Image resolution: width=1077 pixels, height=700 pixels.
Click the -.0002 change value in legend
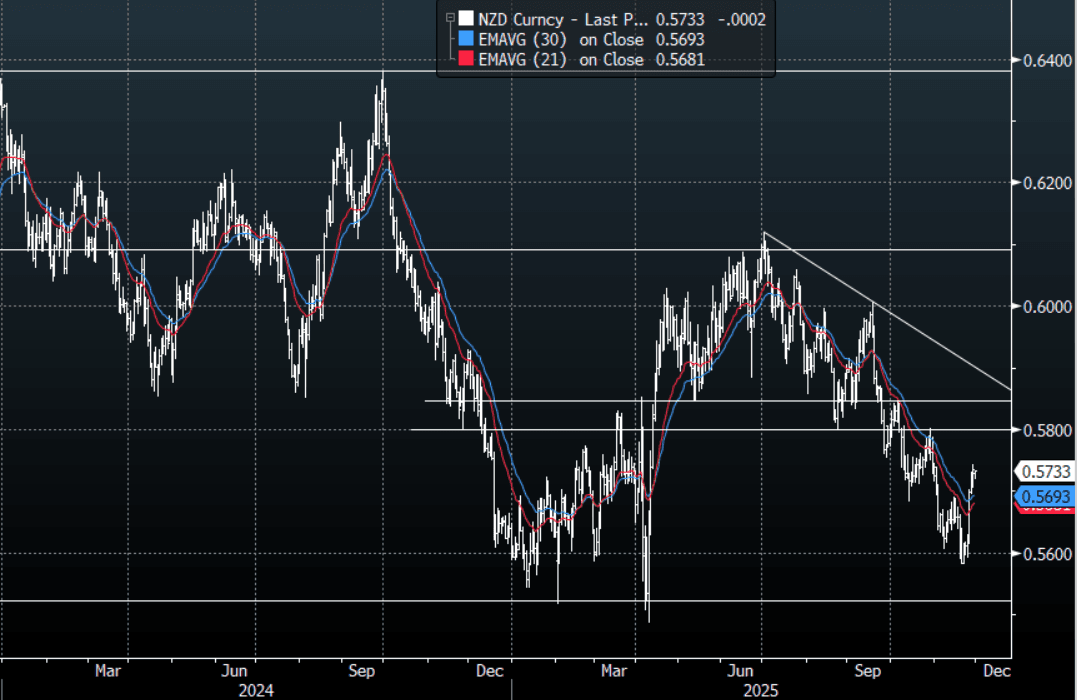click(742, 19)
